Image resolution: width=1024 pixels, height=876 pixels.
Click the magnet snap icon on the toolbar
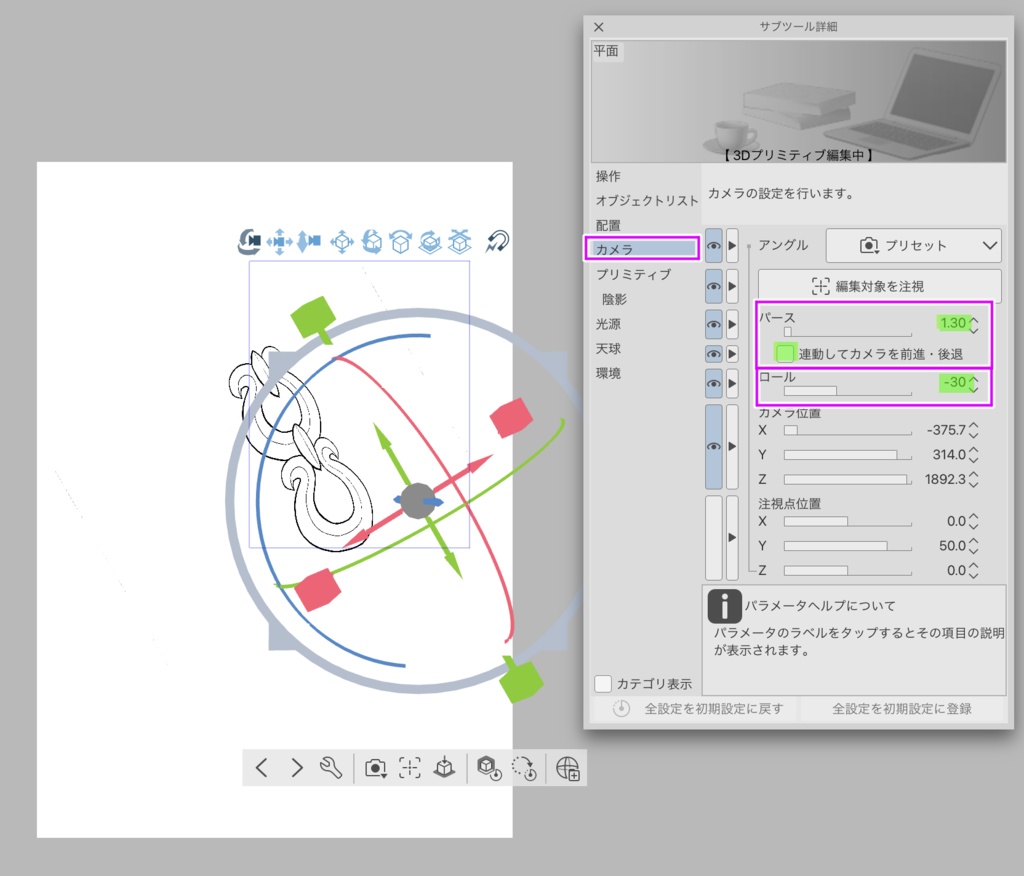pyautogui.click(x=494, y=241)
